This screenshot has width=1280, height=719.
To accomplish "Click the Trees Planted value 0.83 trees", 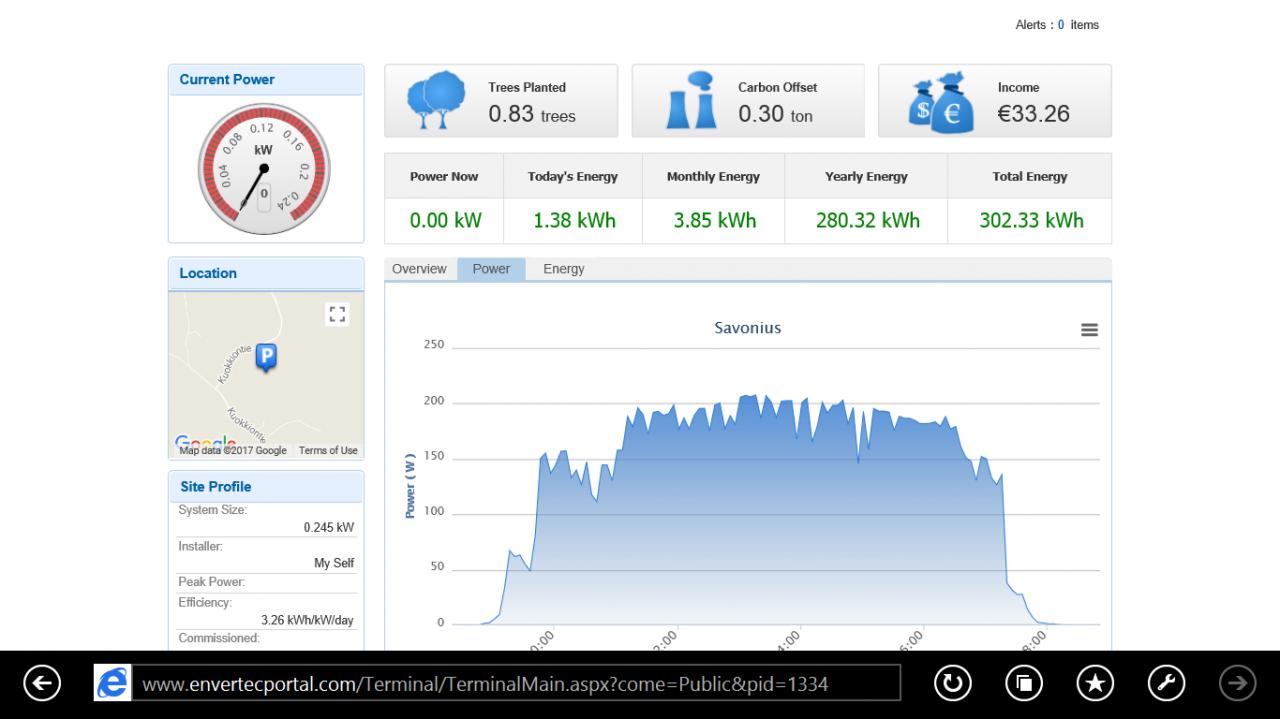I will coord(532,114).
